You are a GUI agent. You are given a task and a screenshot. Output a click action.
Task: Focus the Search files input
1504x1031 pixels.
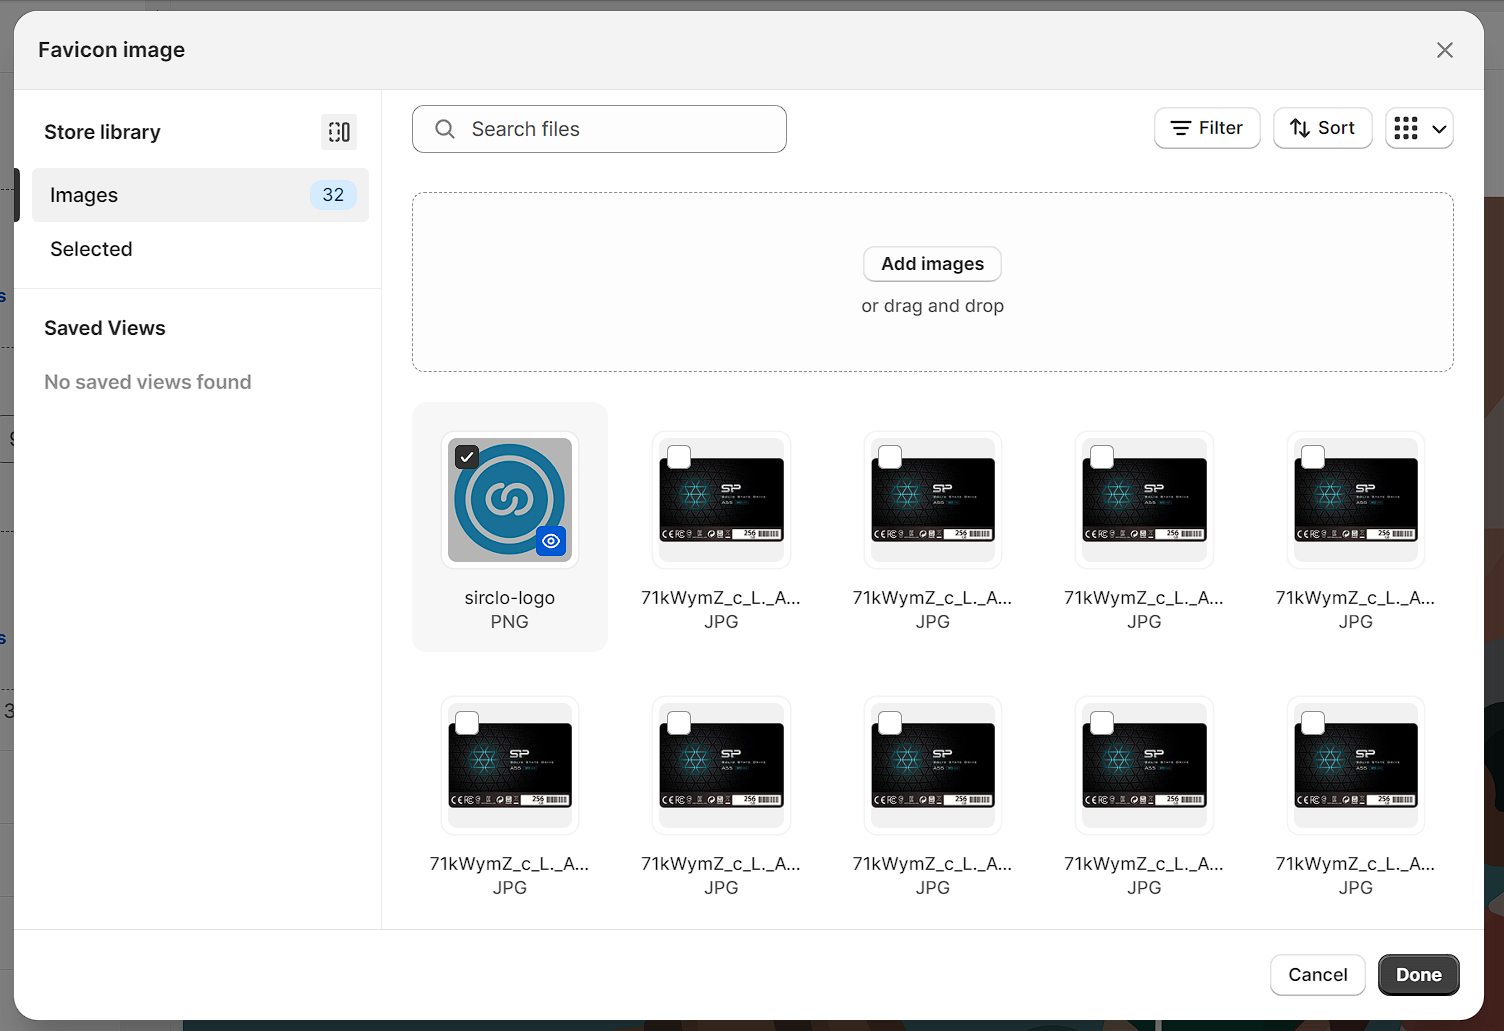pyautogui.click(x=599, y=129)
